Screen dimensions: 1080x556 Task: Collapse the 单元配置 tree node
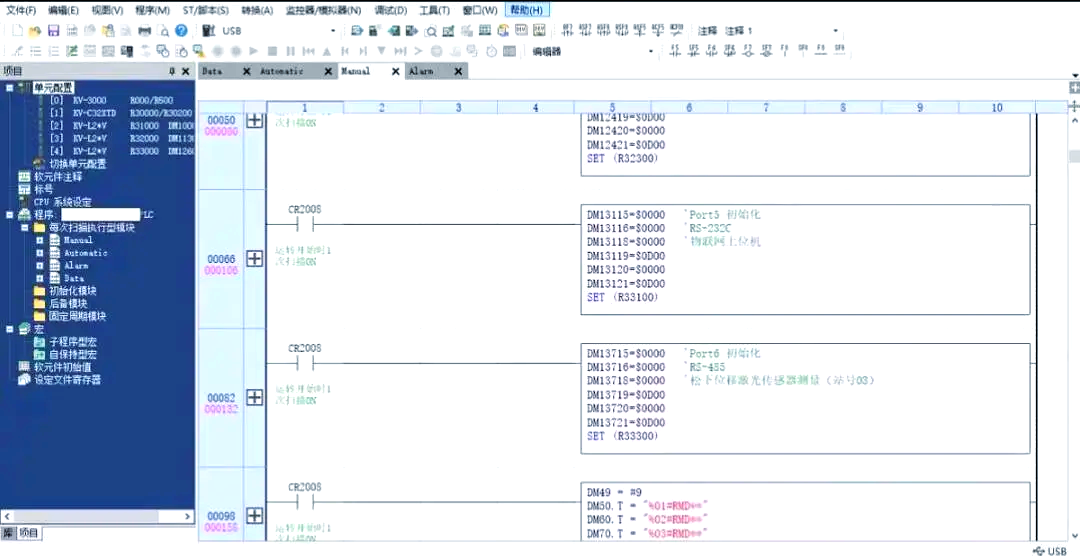pos(9,87)
